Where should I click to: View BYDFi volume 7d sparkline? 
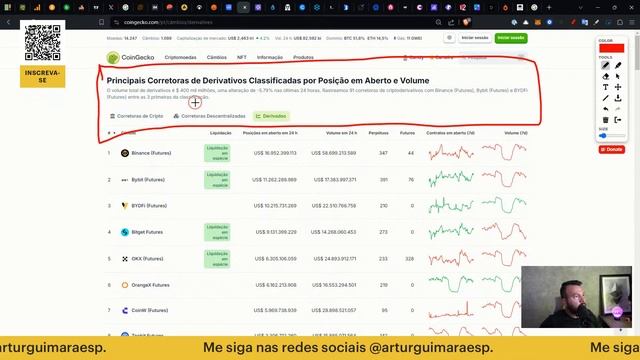504,205
